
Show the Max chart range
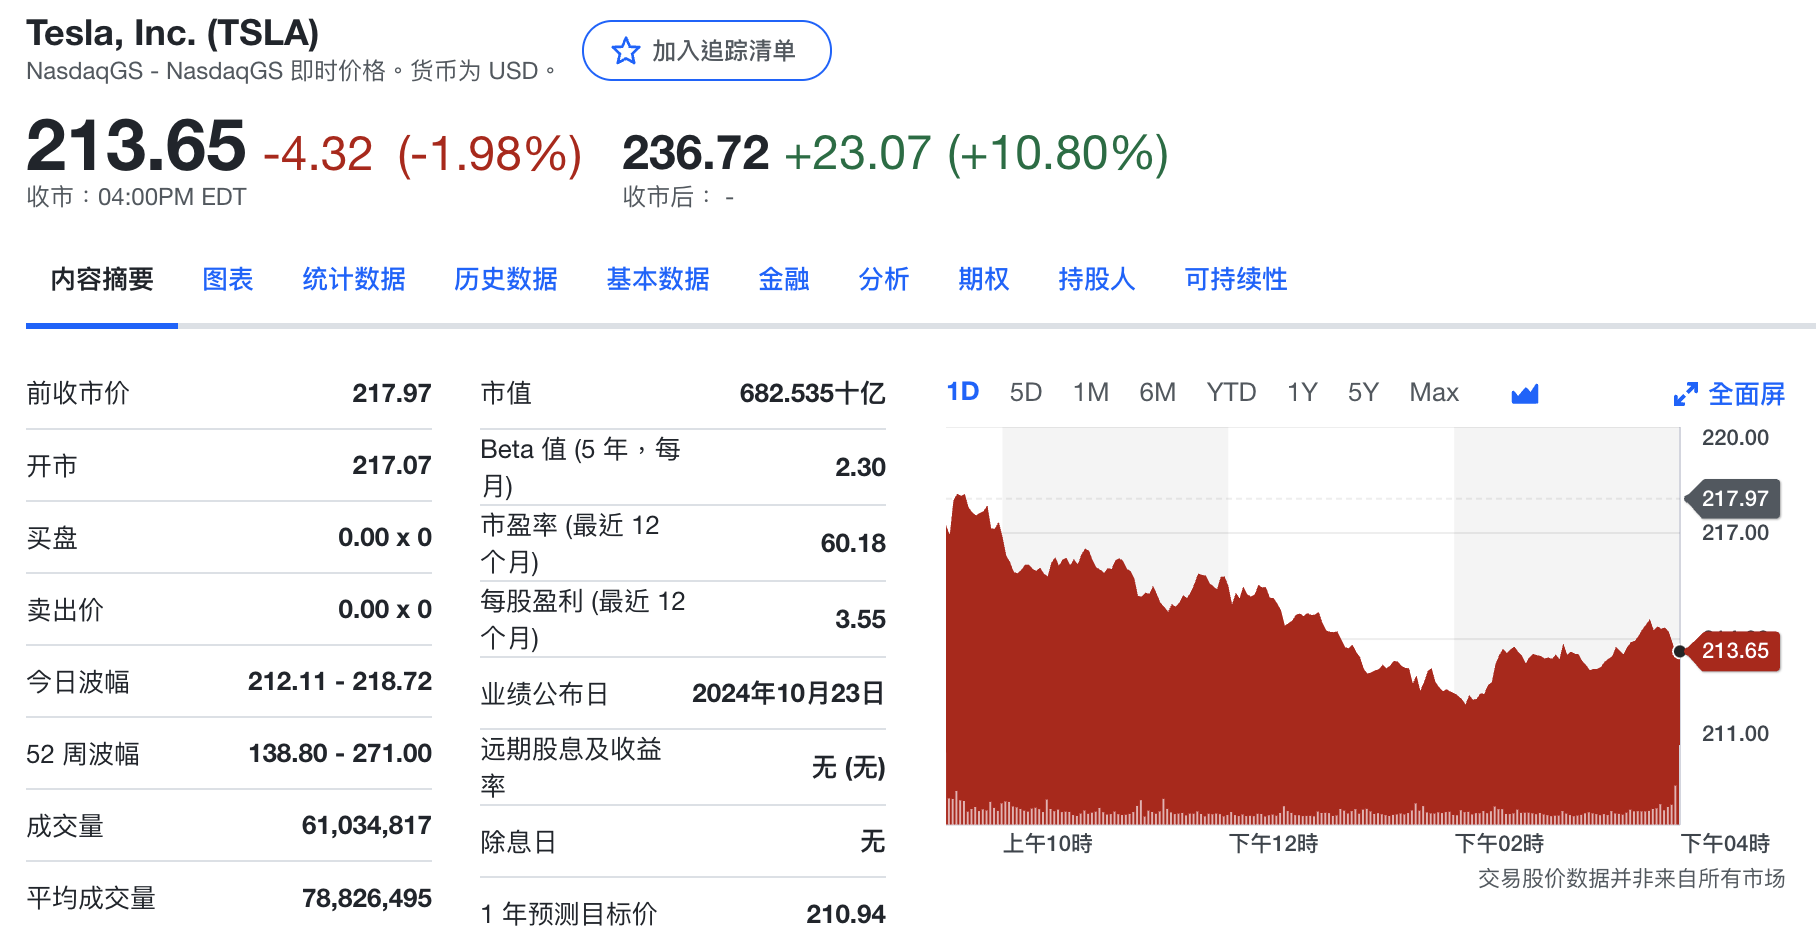[1434, 392]
